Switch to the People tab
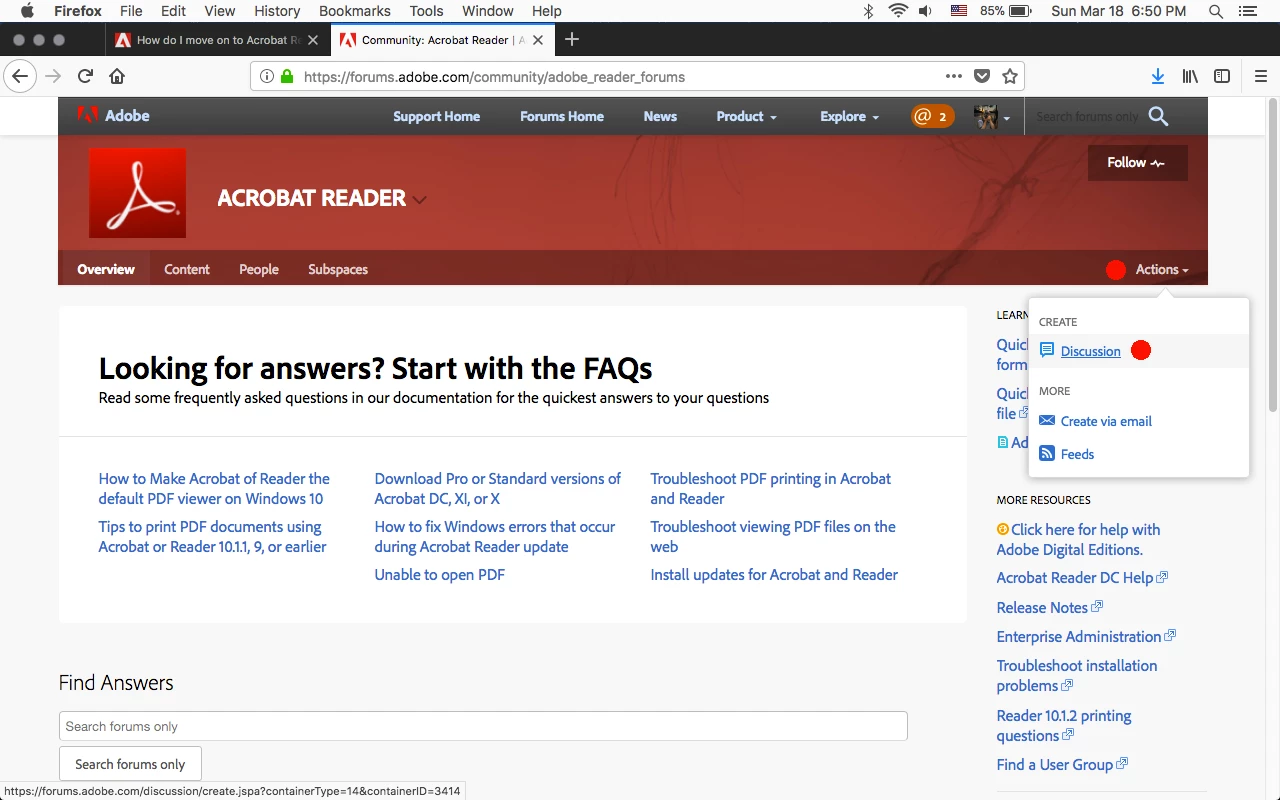1280x800 pixels. pyautogui.click(x=259, y=269)
